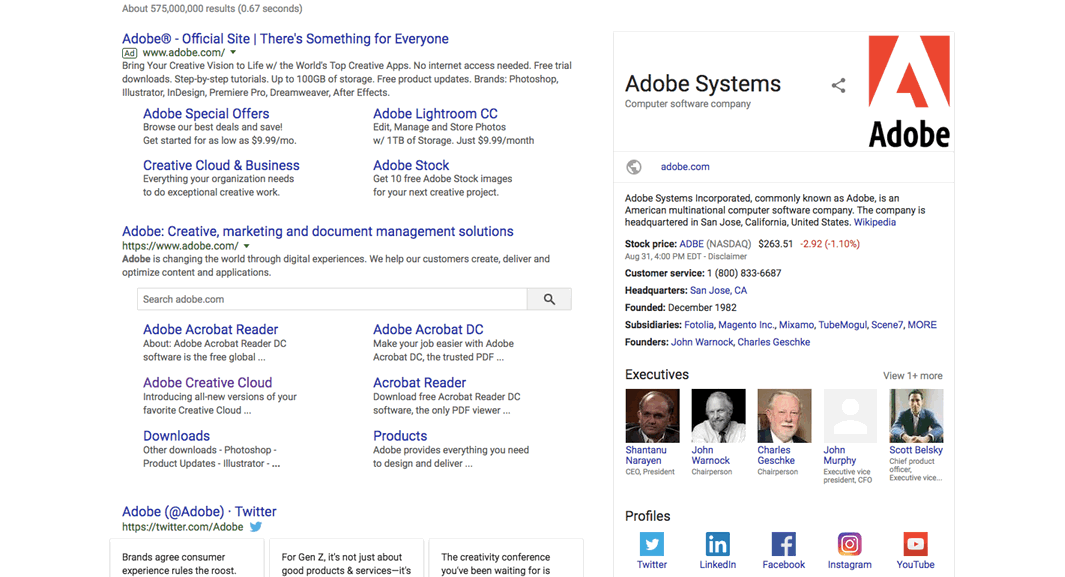Open the Products sitelink
This screenshot has width=1065, height=577.
pos(400,436)
